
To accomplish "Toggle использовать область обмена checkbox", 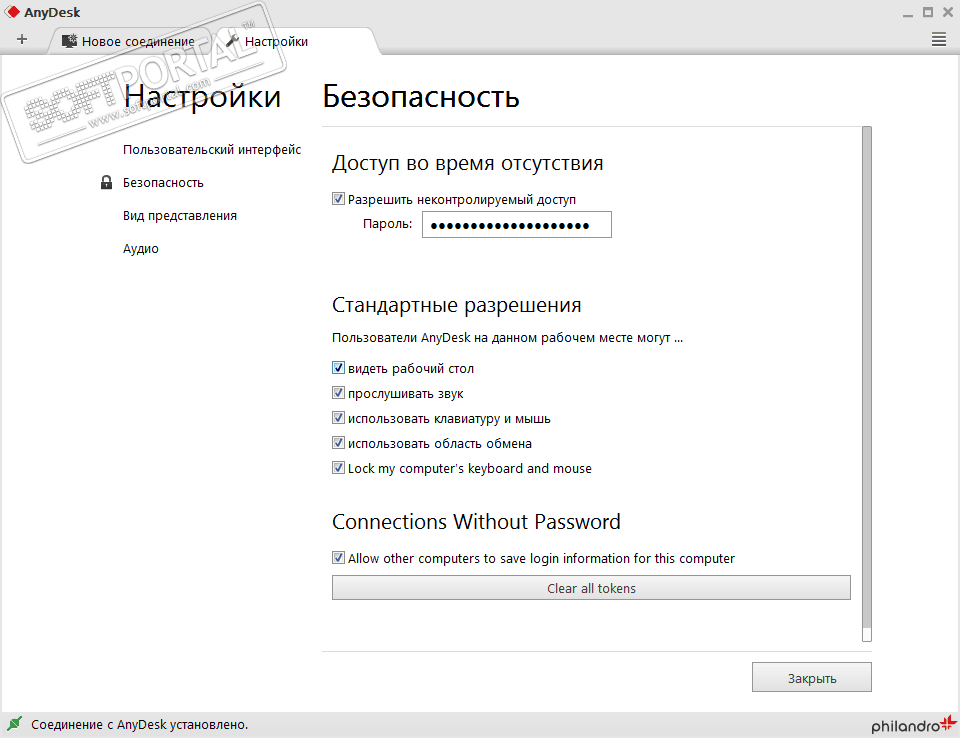I will click(338, 442).
